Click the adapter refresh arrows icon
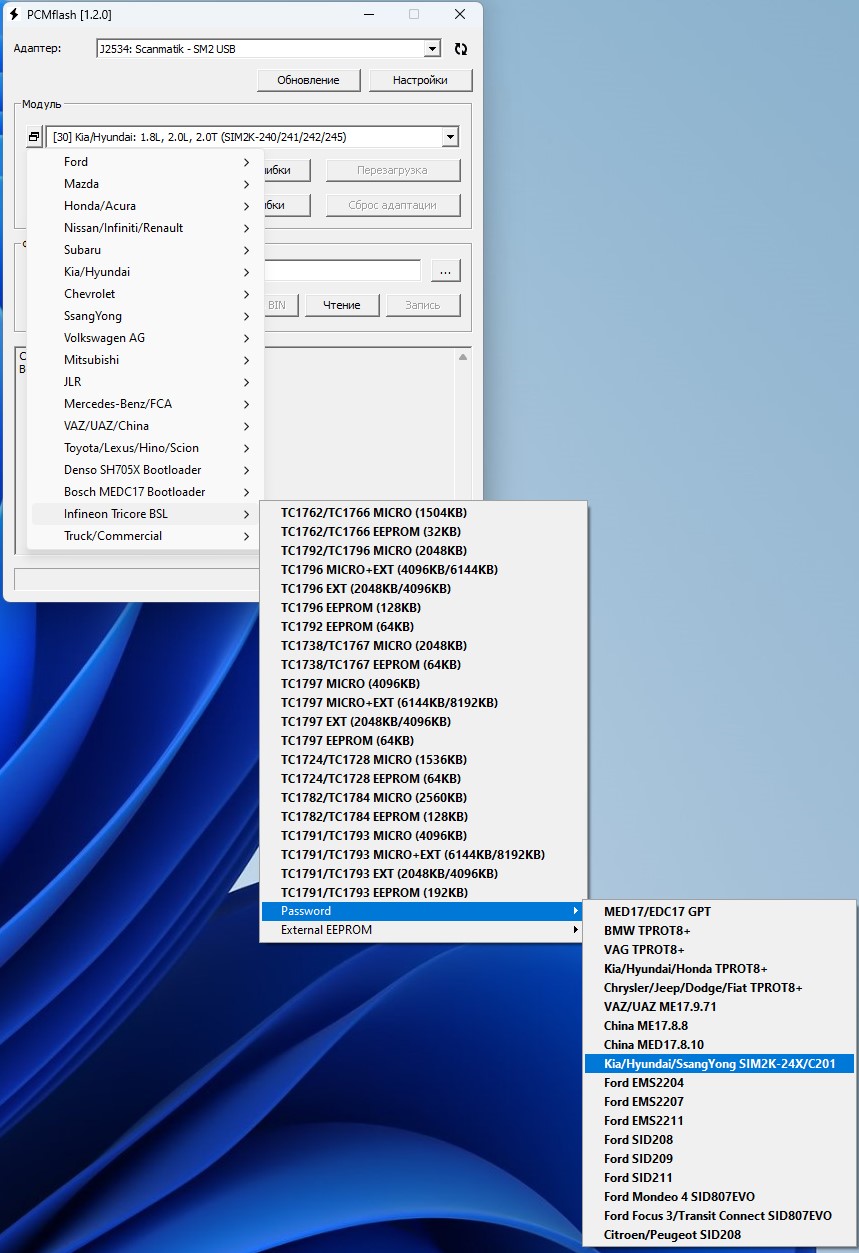This screenshot has height=1253, width=859. point(460,49)
